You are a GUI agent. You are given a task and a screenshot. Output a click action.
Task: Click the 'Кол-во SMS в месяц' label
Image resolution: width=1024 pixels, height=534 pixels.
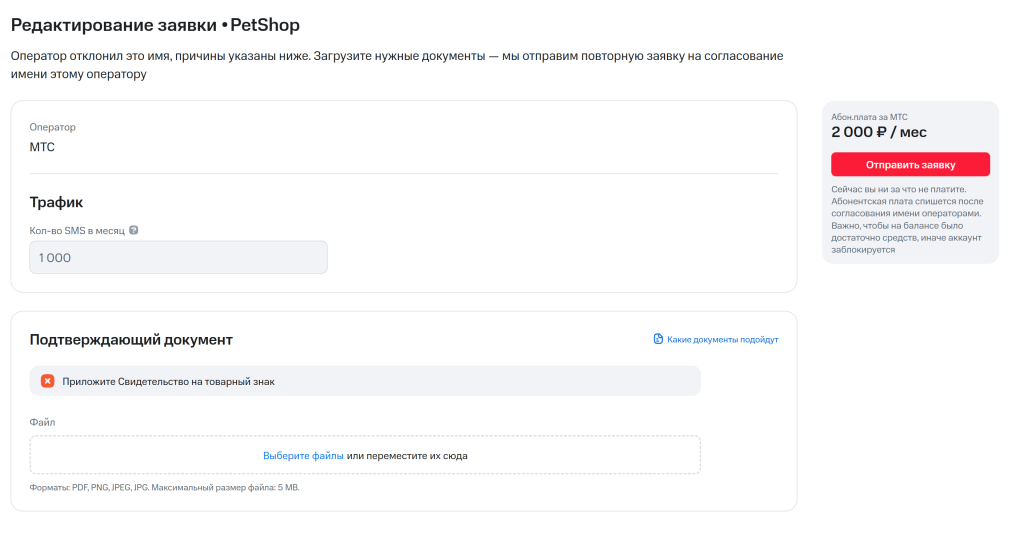[x=77, y=230]
